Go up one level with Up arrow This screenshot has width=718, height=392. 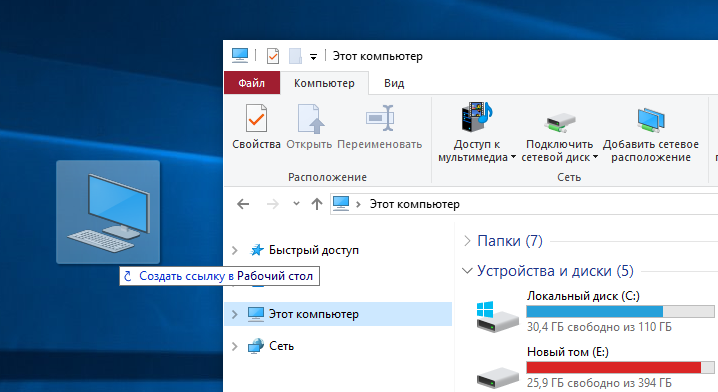(x=317, y=204)
